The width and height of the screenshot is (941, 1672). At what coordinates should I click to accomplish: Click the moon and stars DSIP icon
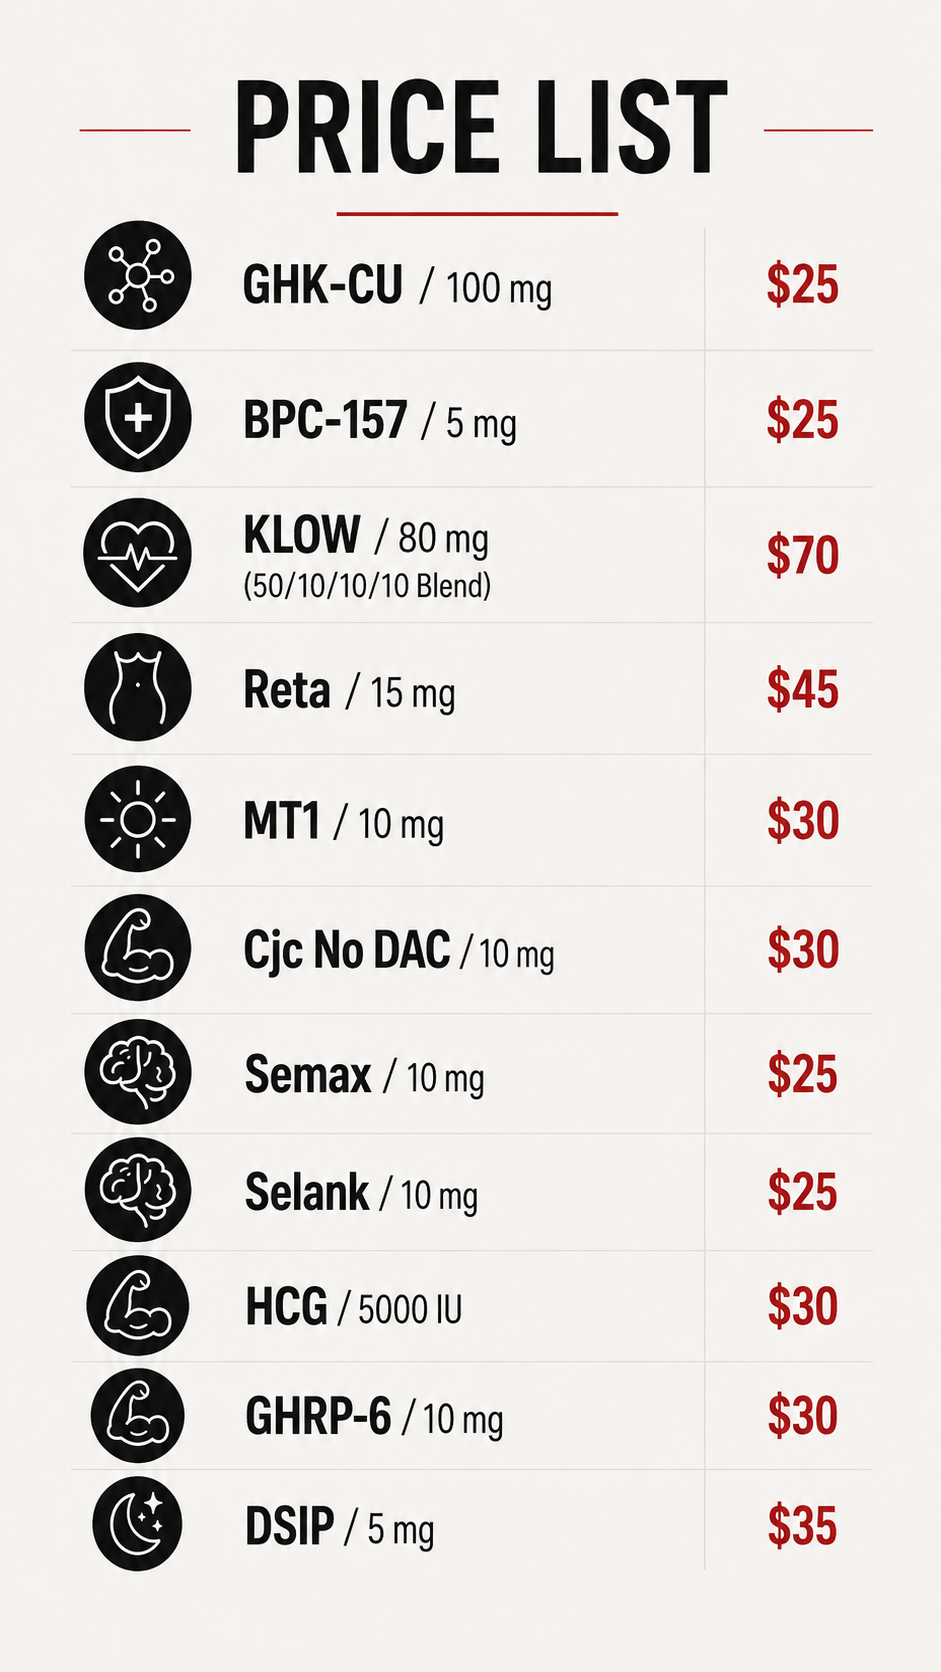(138, 1524)
